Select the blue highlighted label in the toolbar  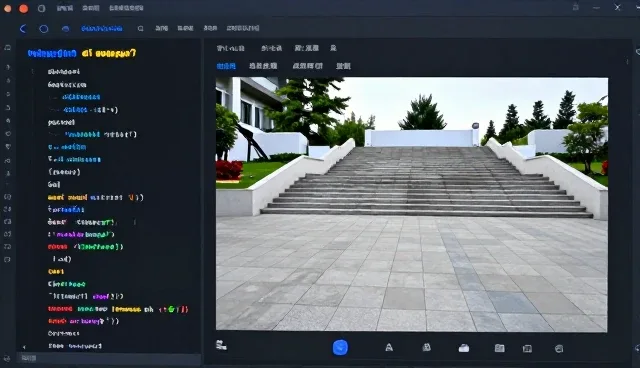point(102,28)
